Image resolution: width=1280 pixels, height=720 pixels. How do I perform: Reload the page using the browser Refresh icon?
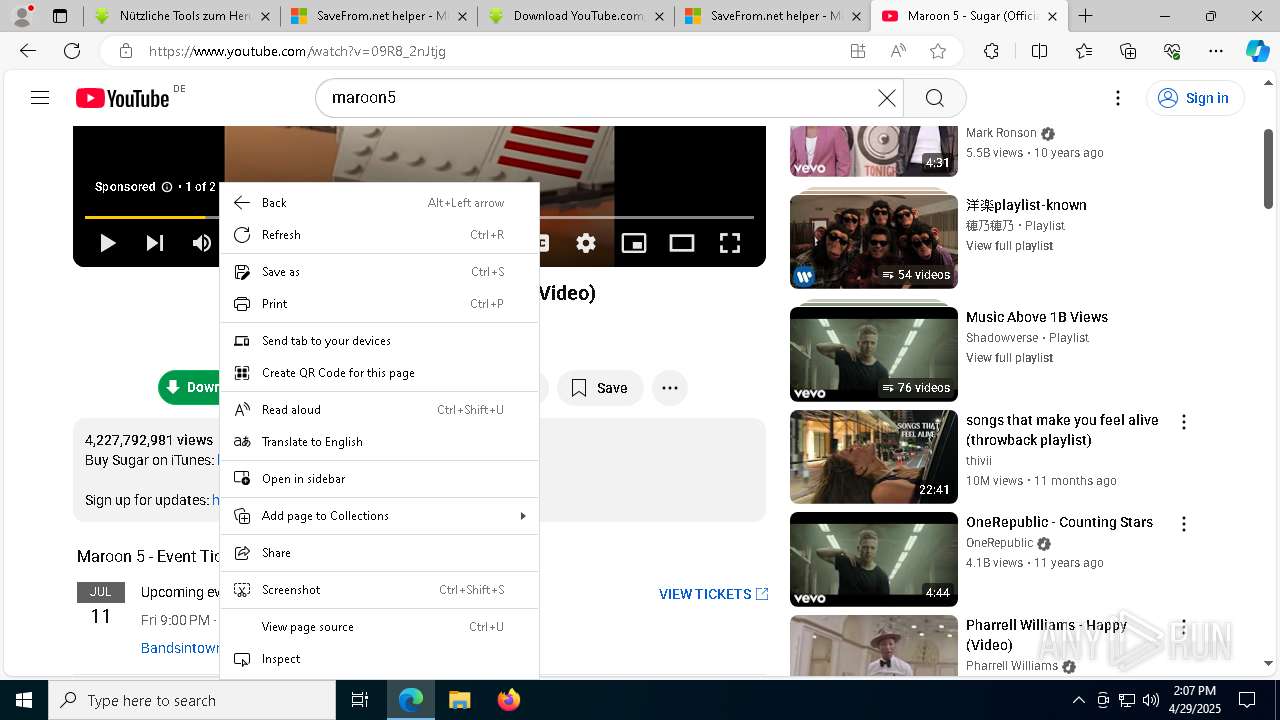tap(72, 51)
